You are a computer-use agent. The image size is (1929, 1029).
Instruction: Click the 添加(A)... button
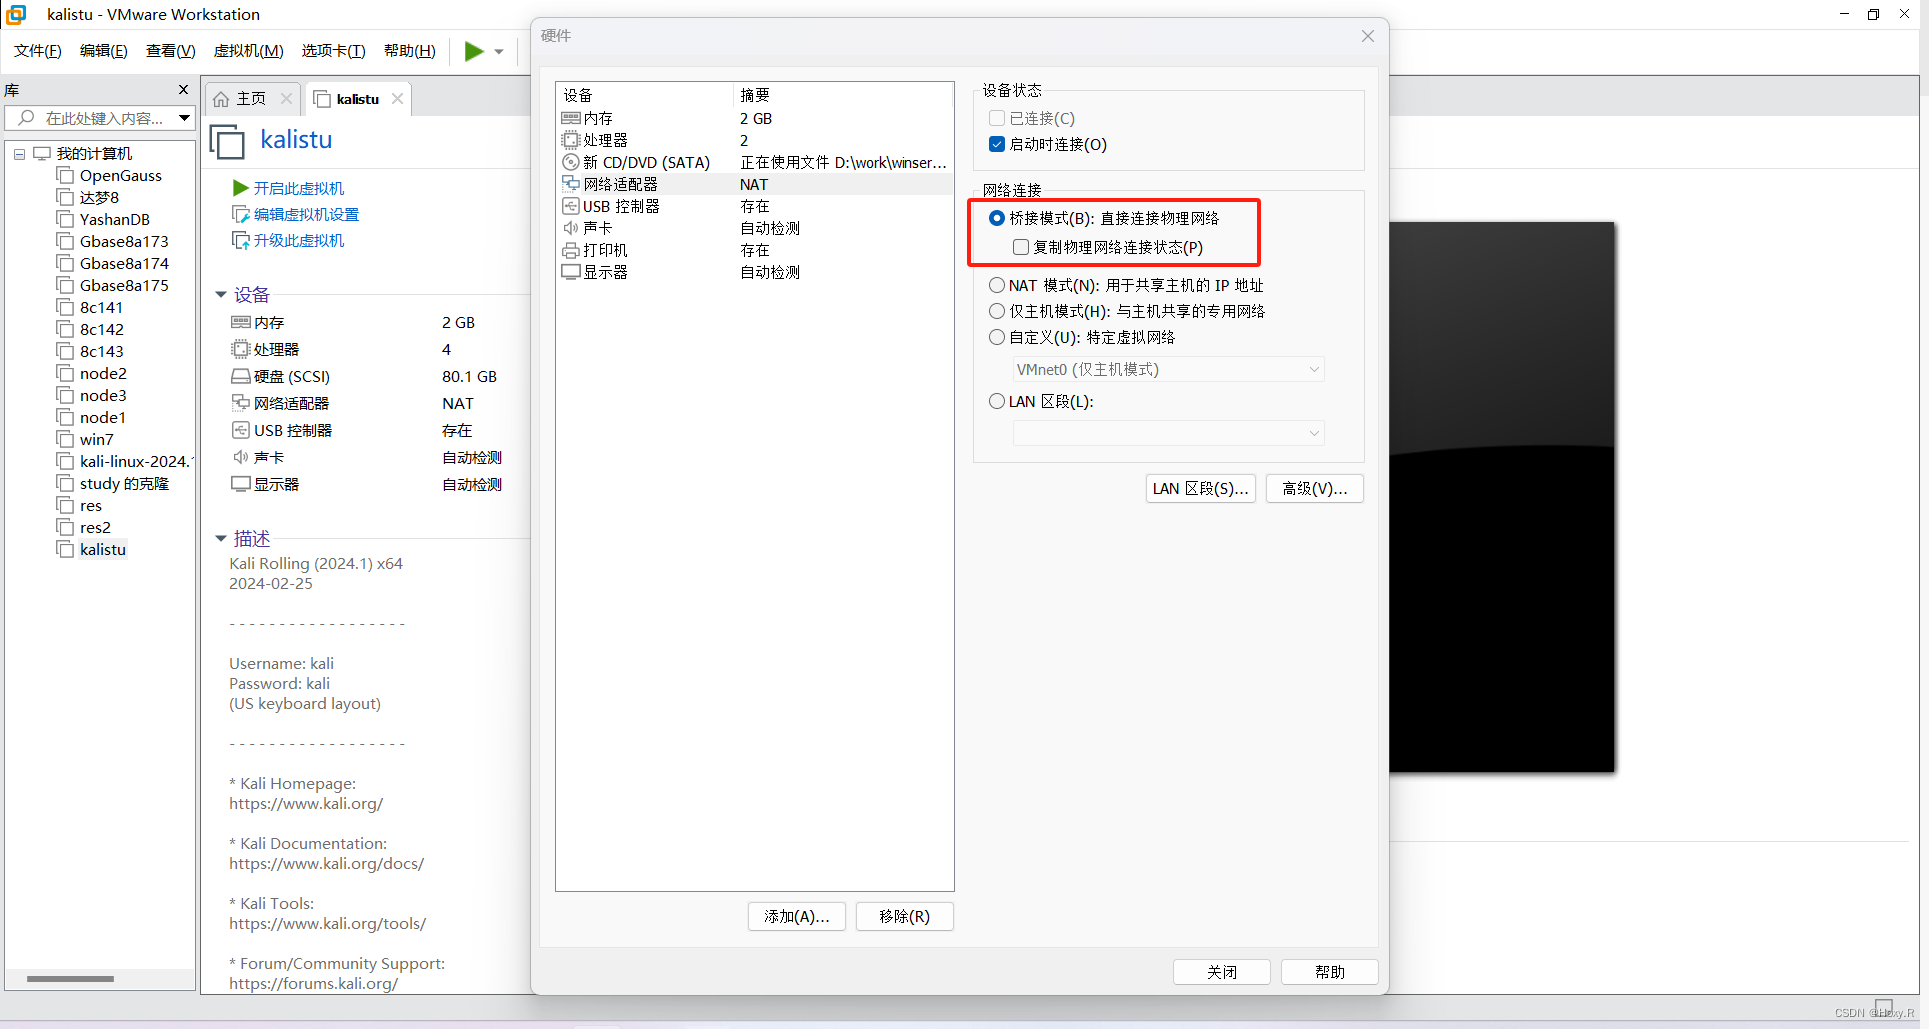pyautogui.click(x=797, y=917)
